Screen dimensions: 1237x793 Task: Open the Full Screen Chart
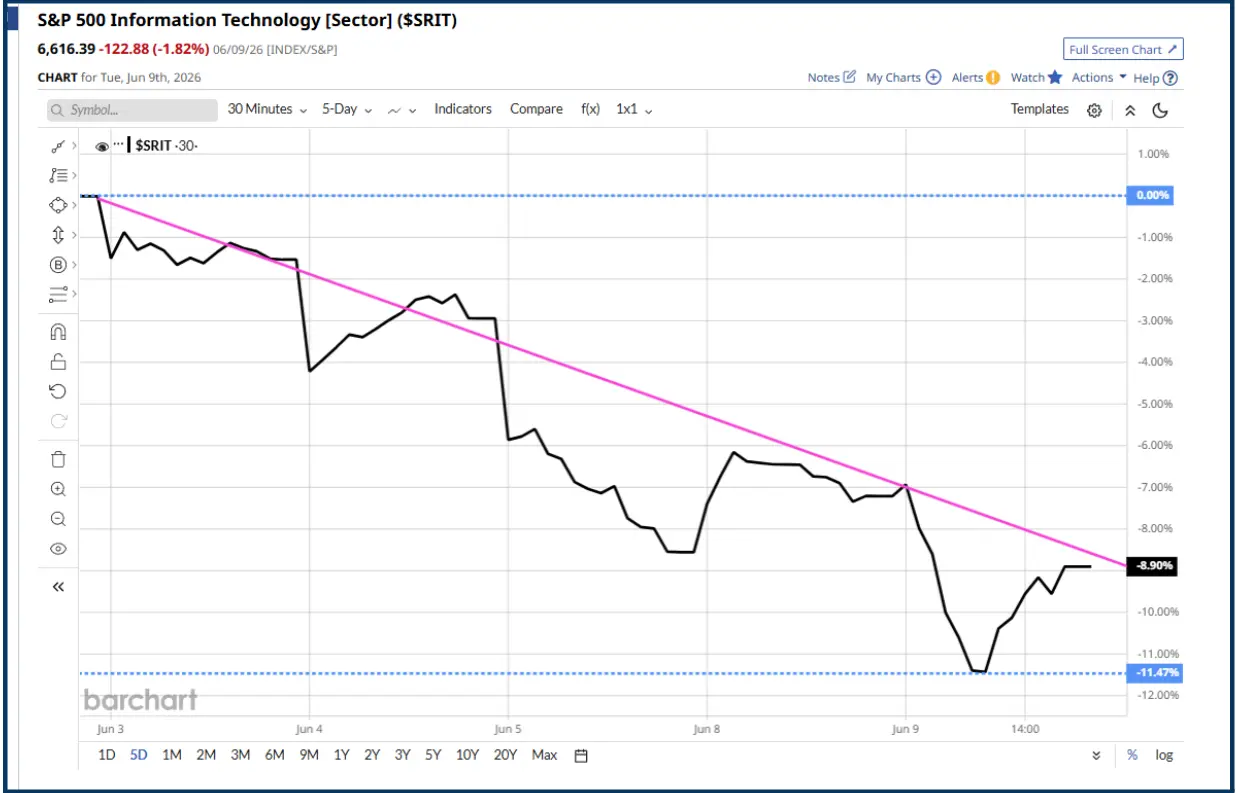[1123, 49]
